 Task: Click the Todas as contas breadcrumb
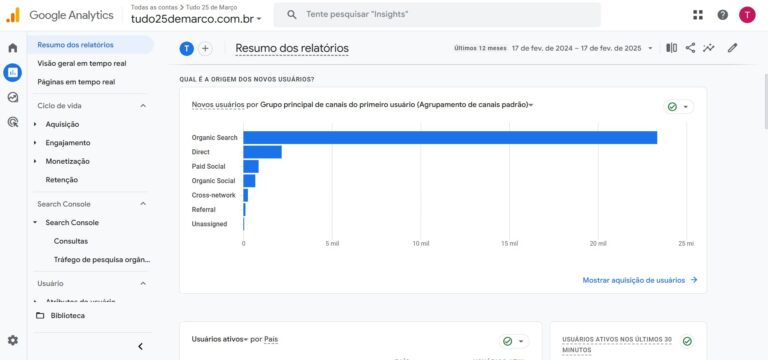(154, 7)
